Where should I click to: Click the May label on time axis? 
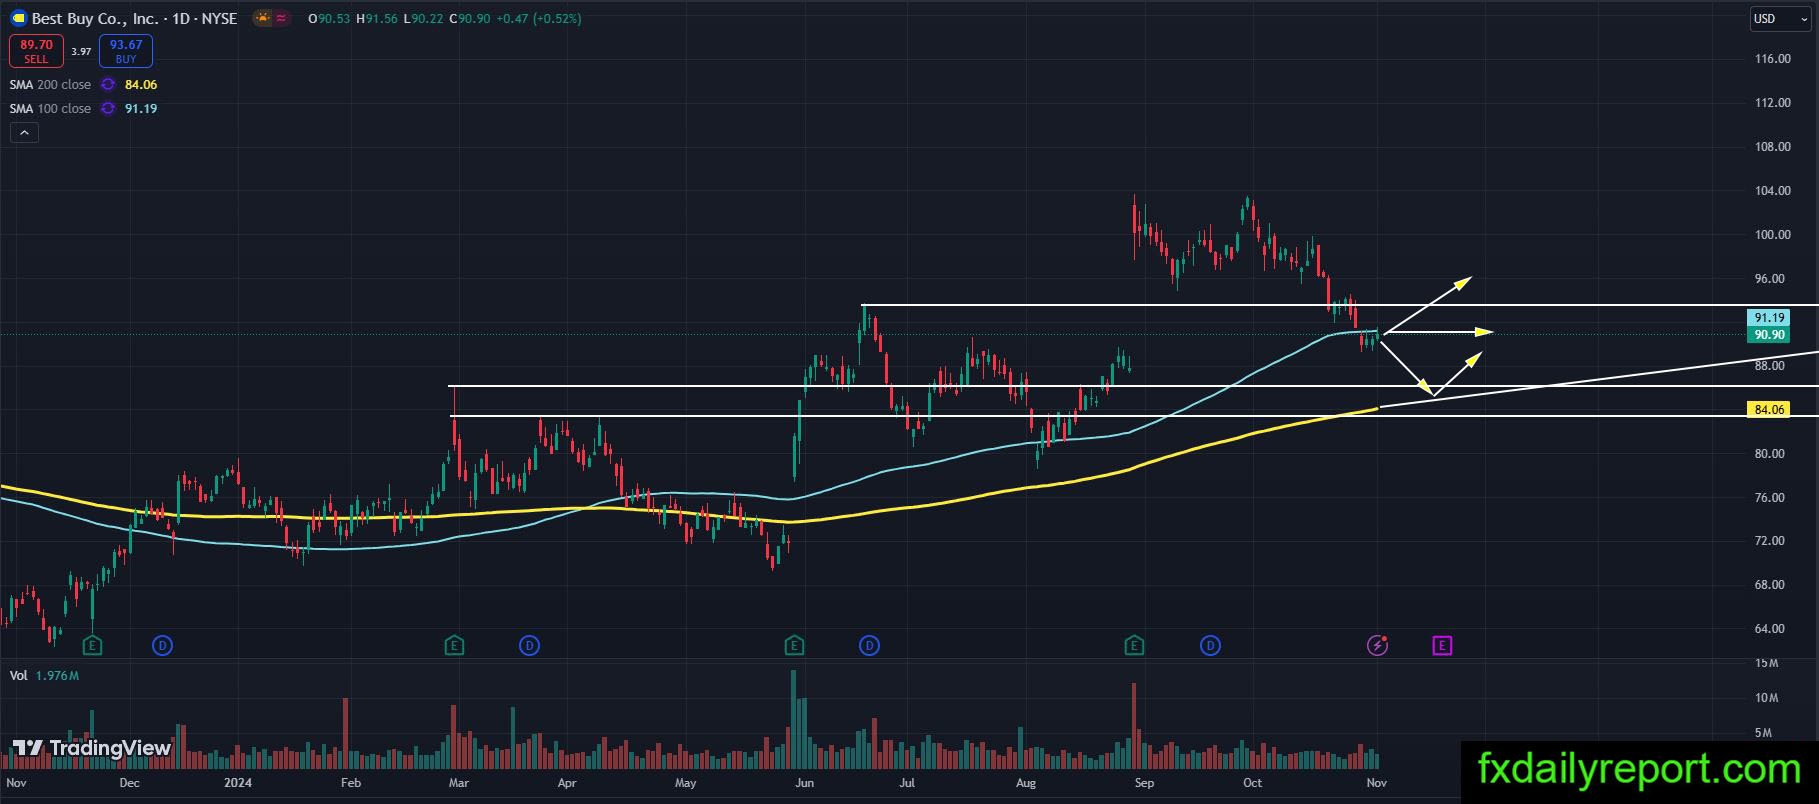(x=685, y=783)
